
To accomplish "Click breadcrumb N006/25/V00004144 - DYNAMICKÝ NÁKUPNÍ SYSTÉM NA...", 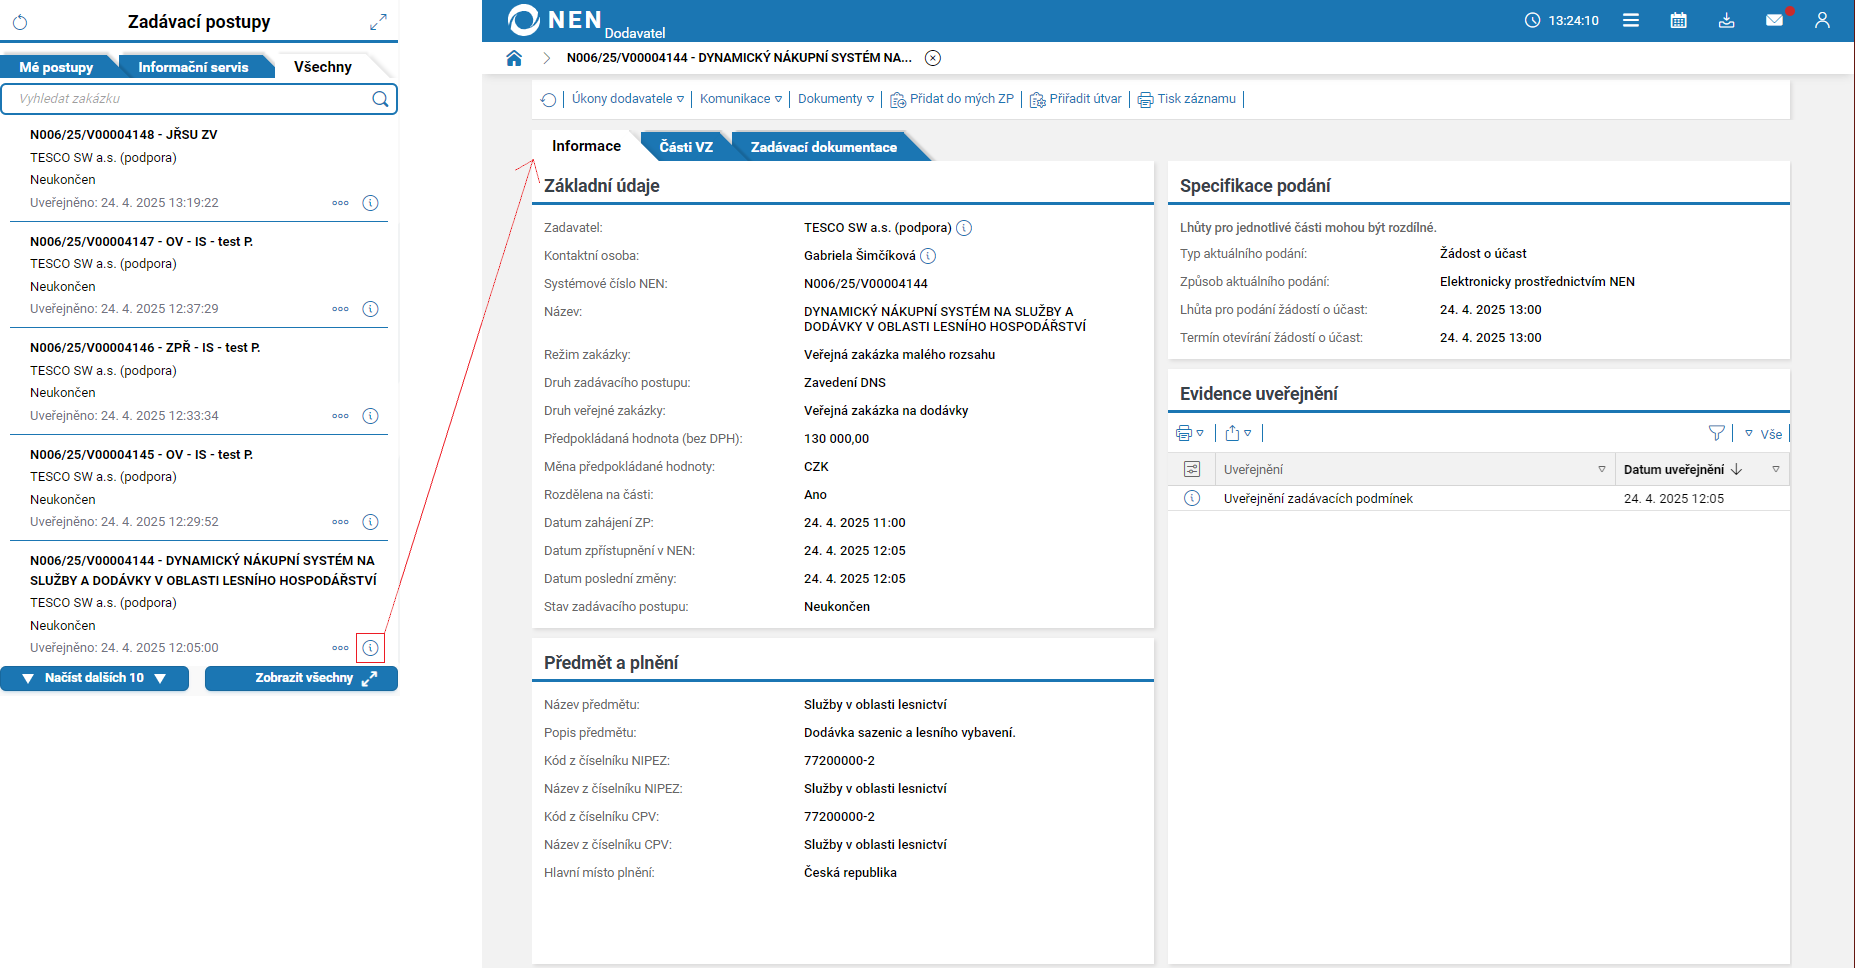I will pyautogui.click(x=739, y=58).
